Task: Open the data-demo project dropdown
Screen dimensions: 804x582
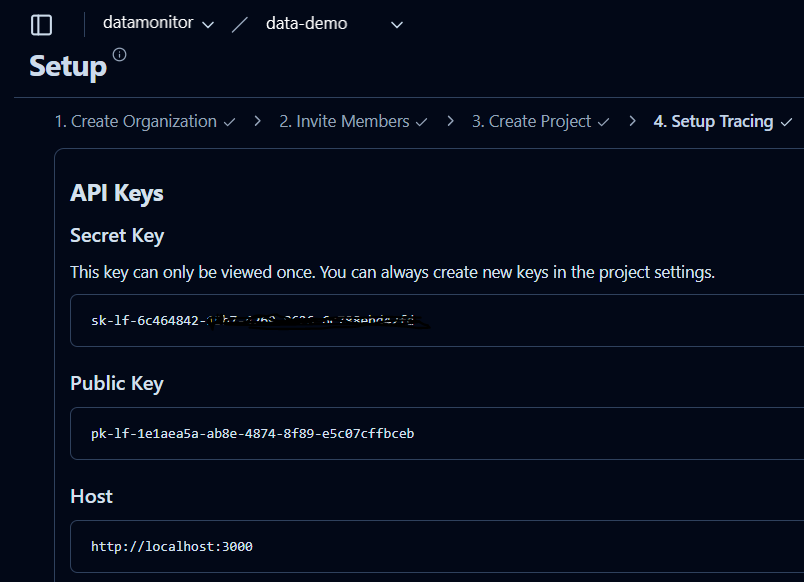Action: (x=334, y=24)
